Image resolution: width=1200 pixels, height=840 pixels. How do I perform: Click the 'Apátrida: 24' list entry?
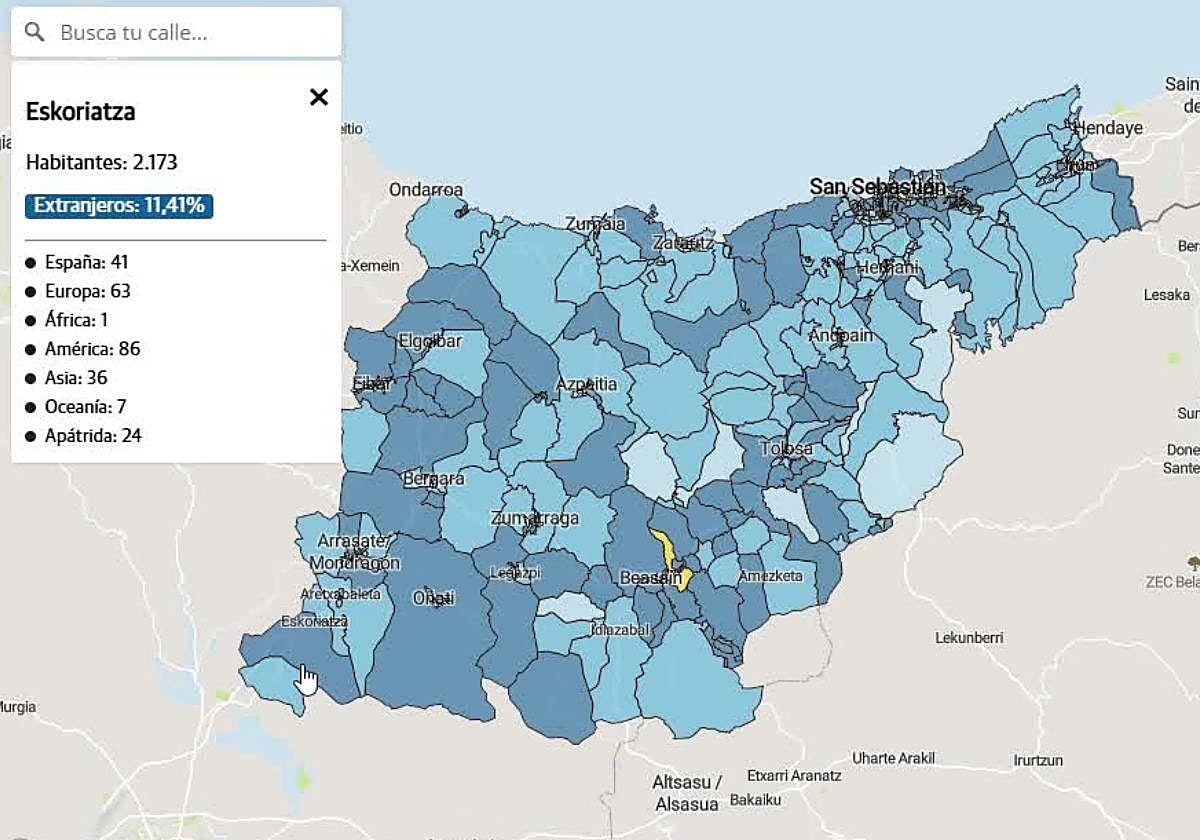[x=93, y=436]
